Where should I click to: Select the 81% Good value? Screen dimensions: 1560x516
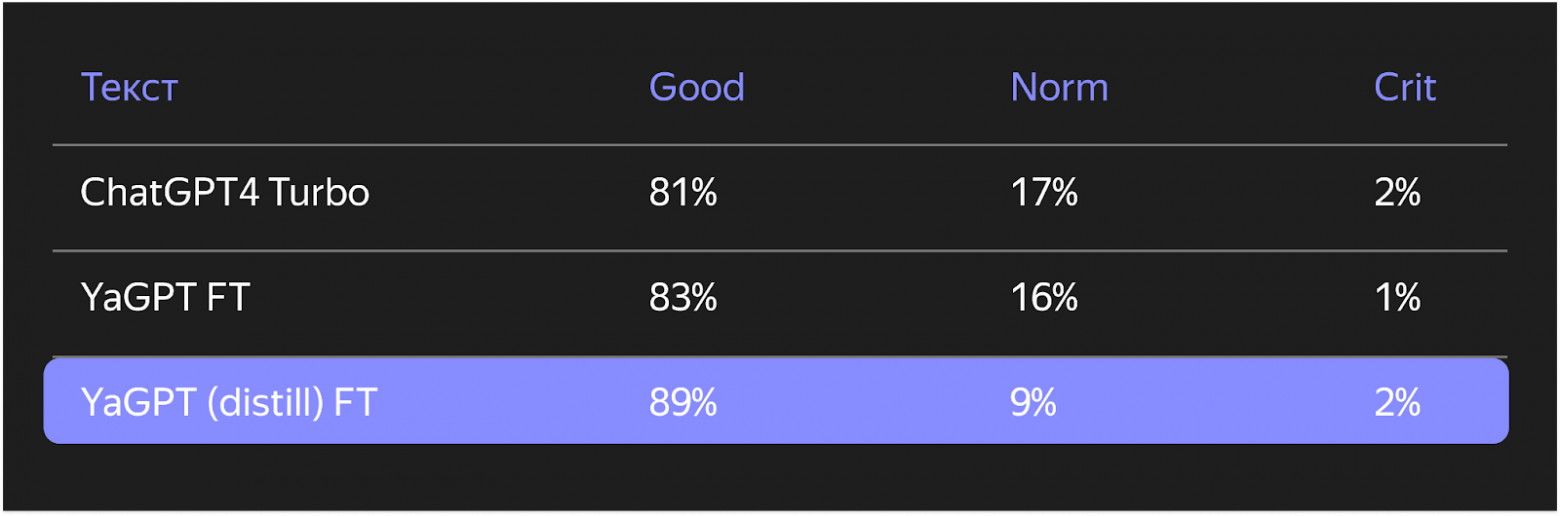[x=683, y=192]
